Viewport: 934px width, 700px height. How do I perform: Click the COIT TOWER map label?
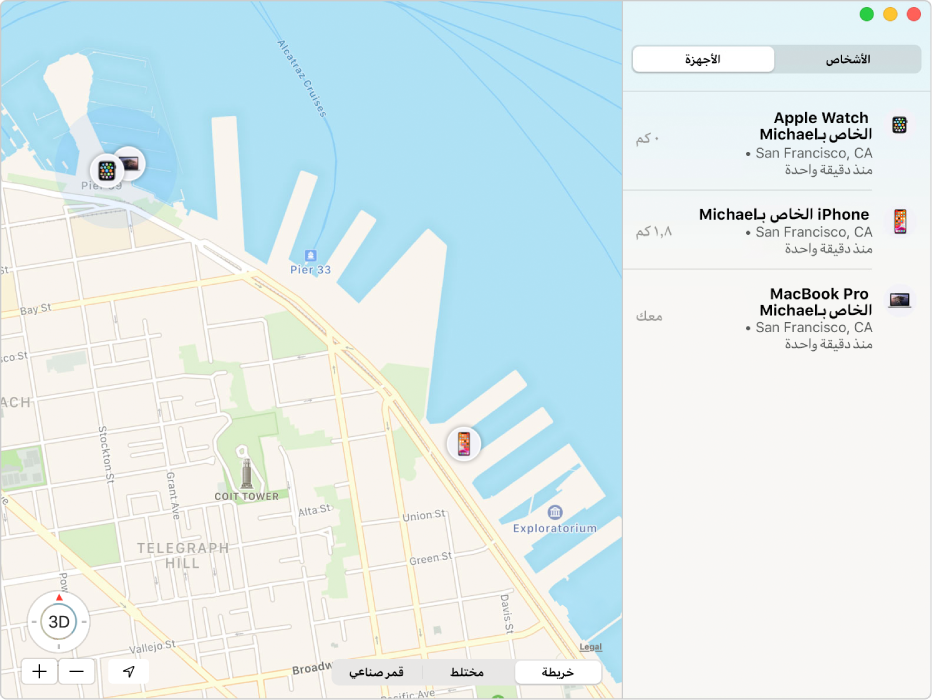point(247,496)
